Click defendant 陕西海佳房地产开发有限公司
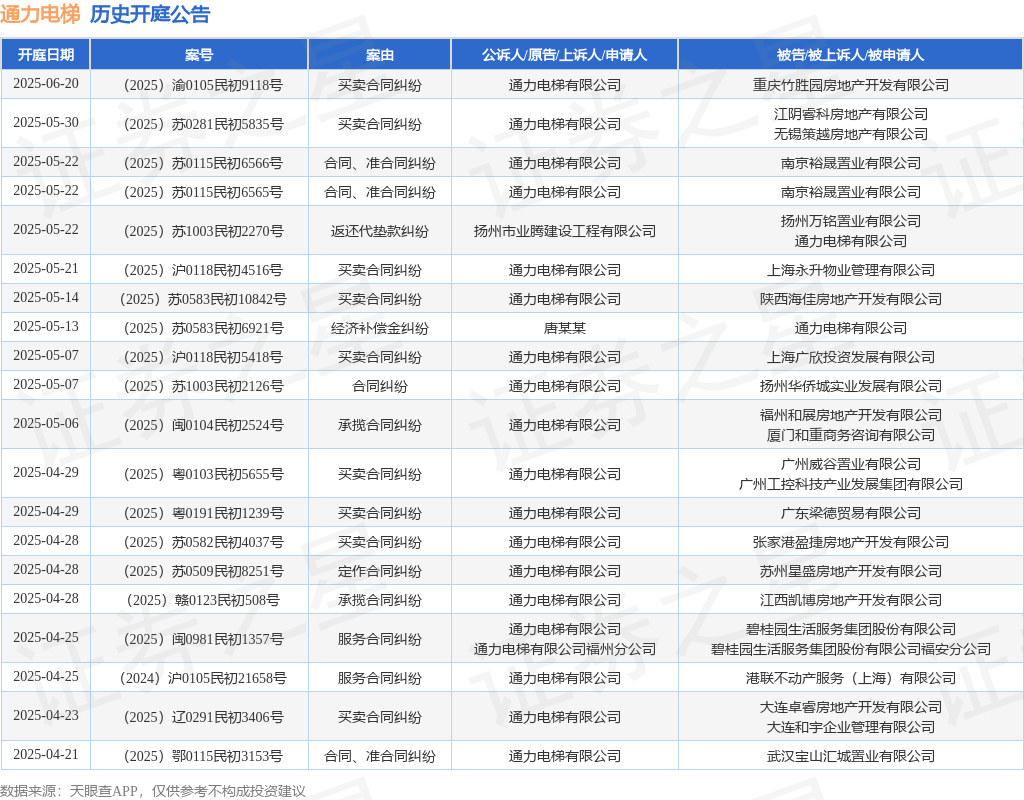The height and width of the screenshot is (800, 1024). click(x=850, y=299)
